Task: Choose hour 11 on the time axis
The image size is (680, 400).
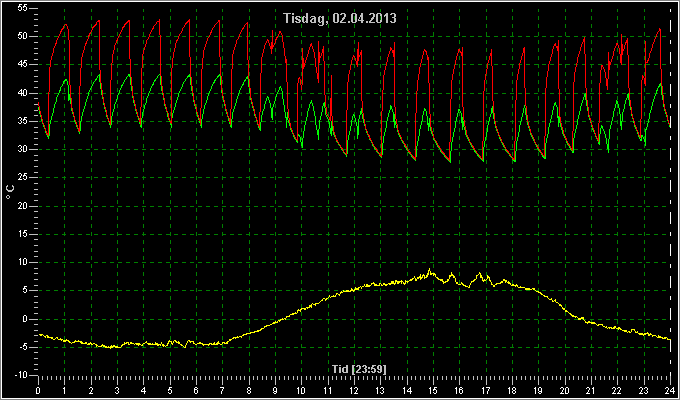Action: coord(328,390)
